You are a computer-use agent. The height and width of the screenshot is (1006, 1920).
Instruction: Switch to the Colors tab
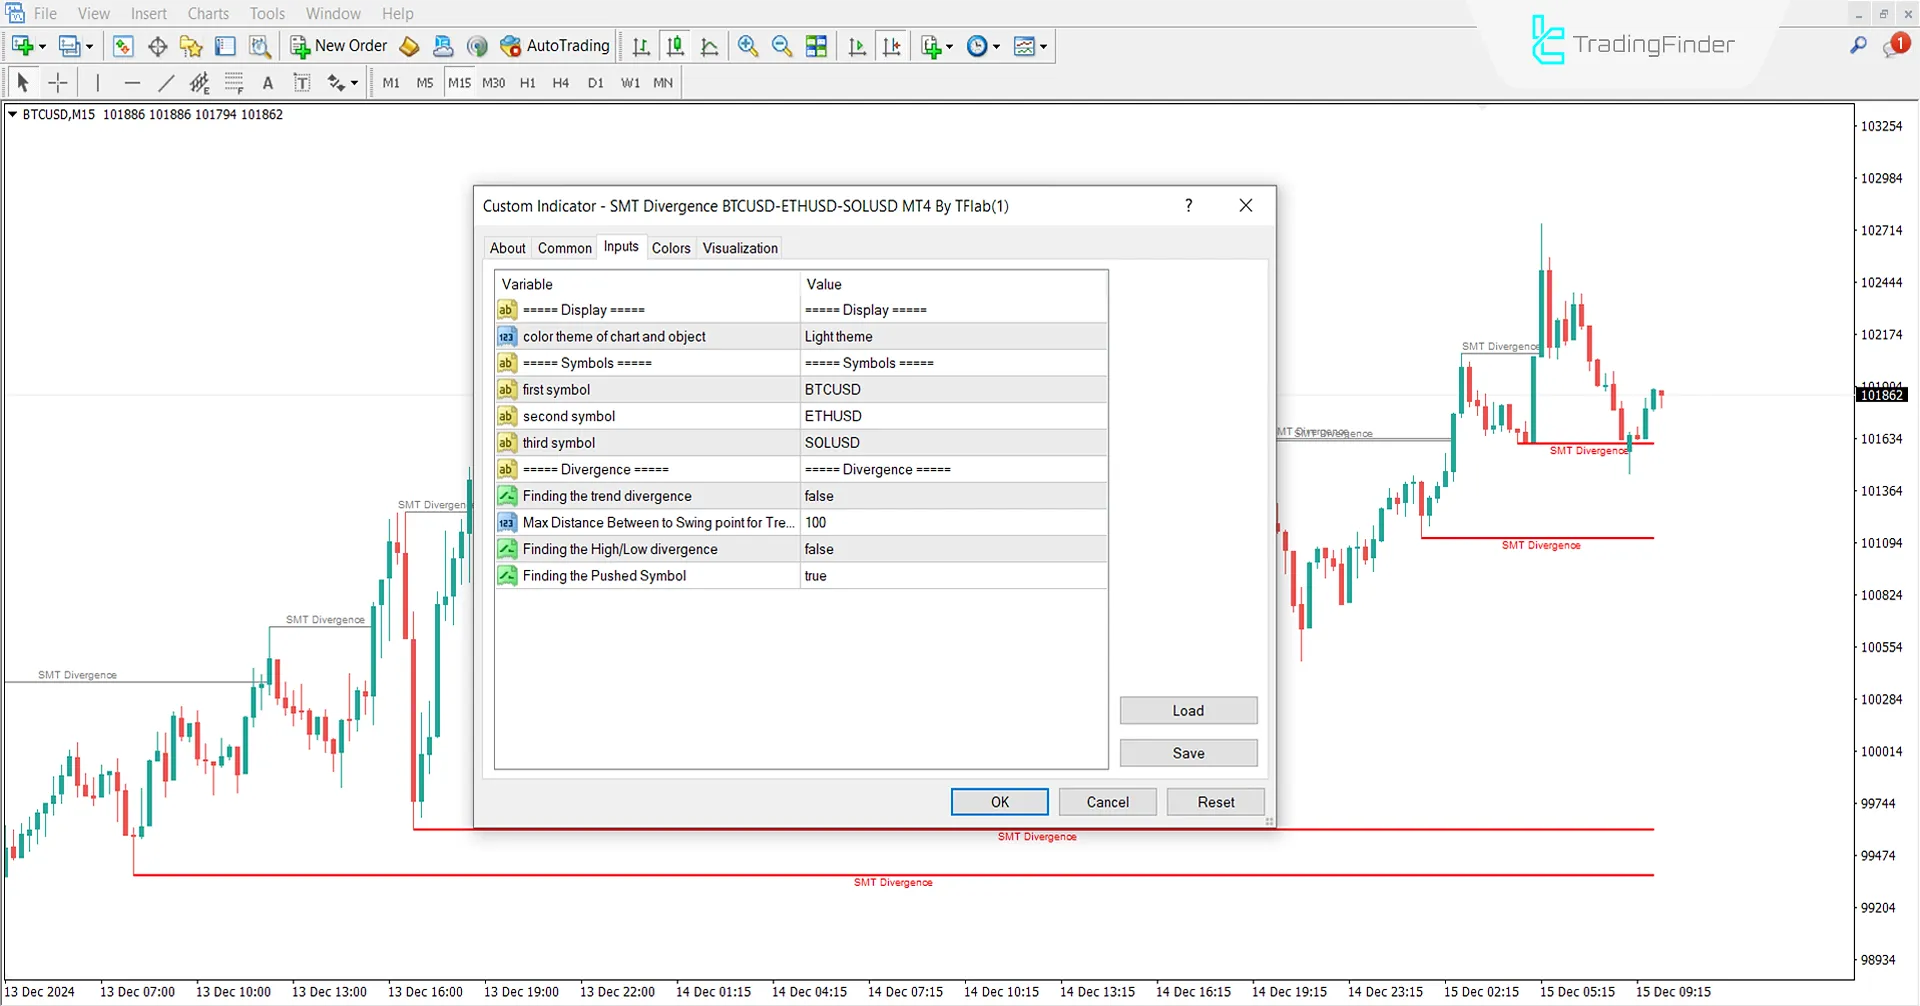671,248
